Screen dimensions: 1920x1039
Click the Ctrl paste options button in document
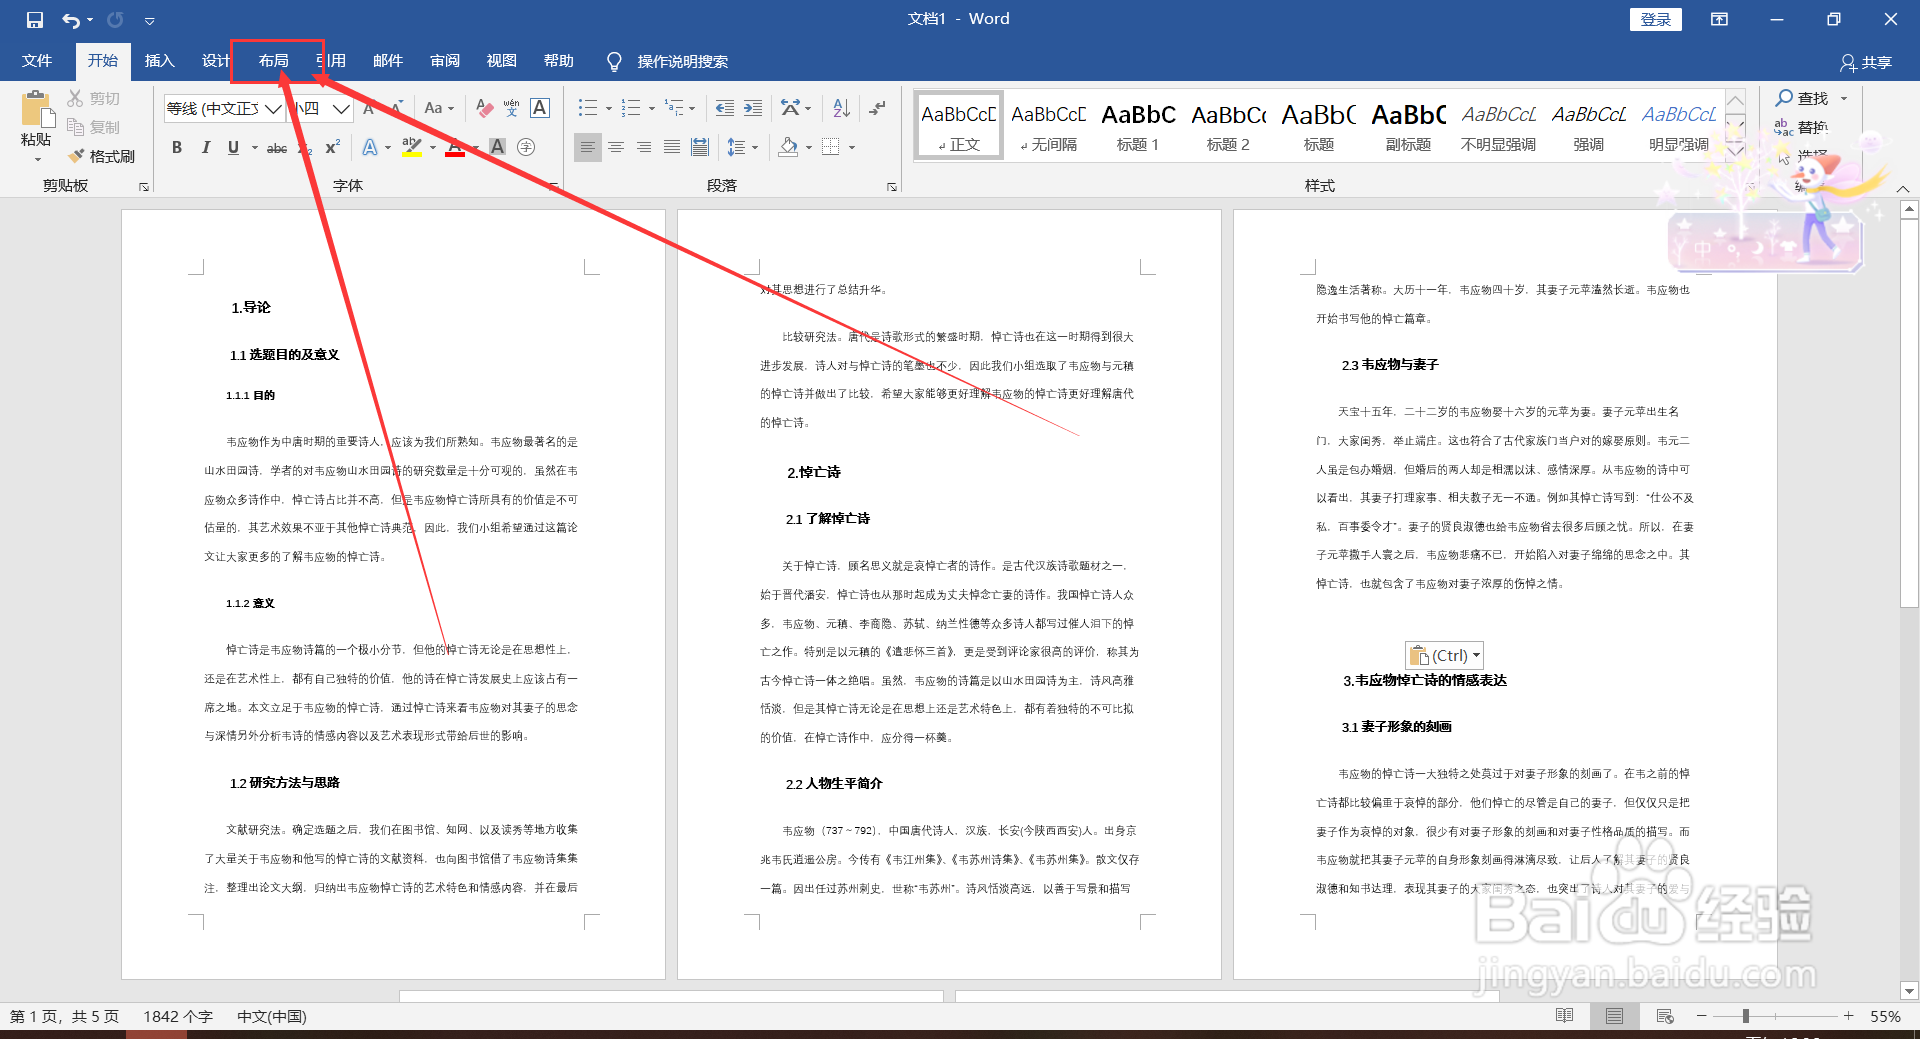click(1443, 655)
